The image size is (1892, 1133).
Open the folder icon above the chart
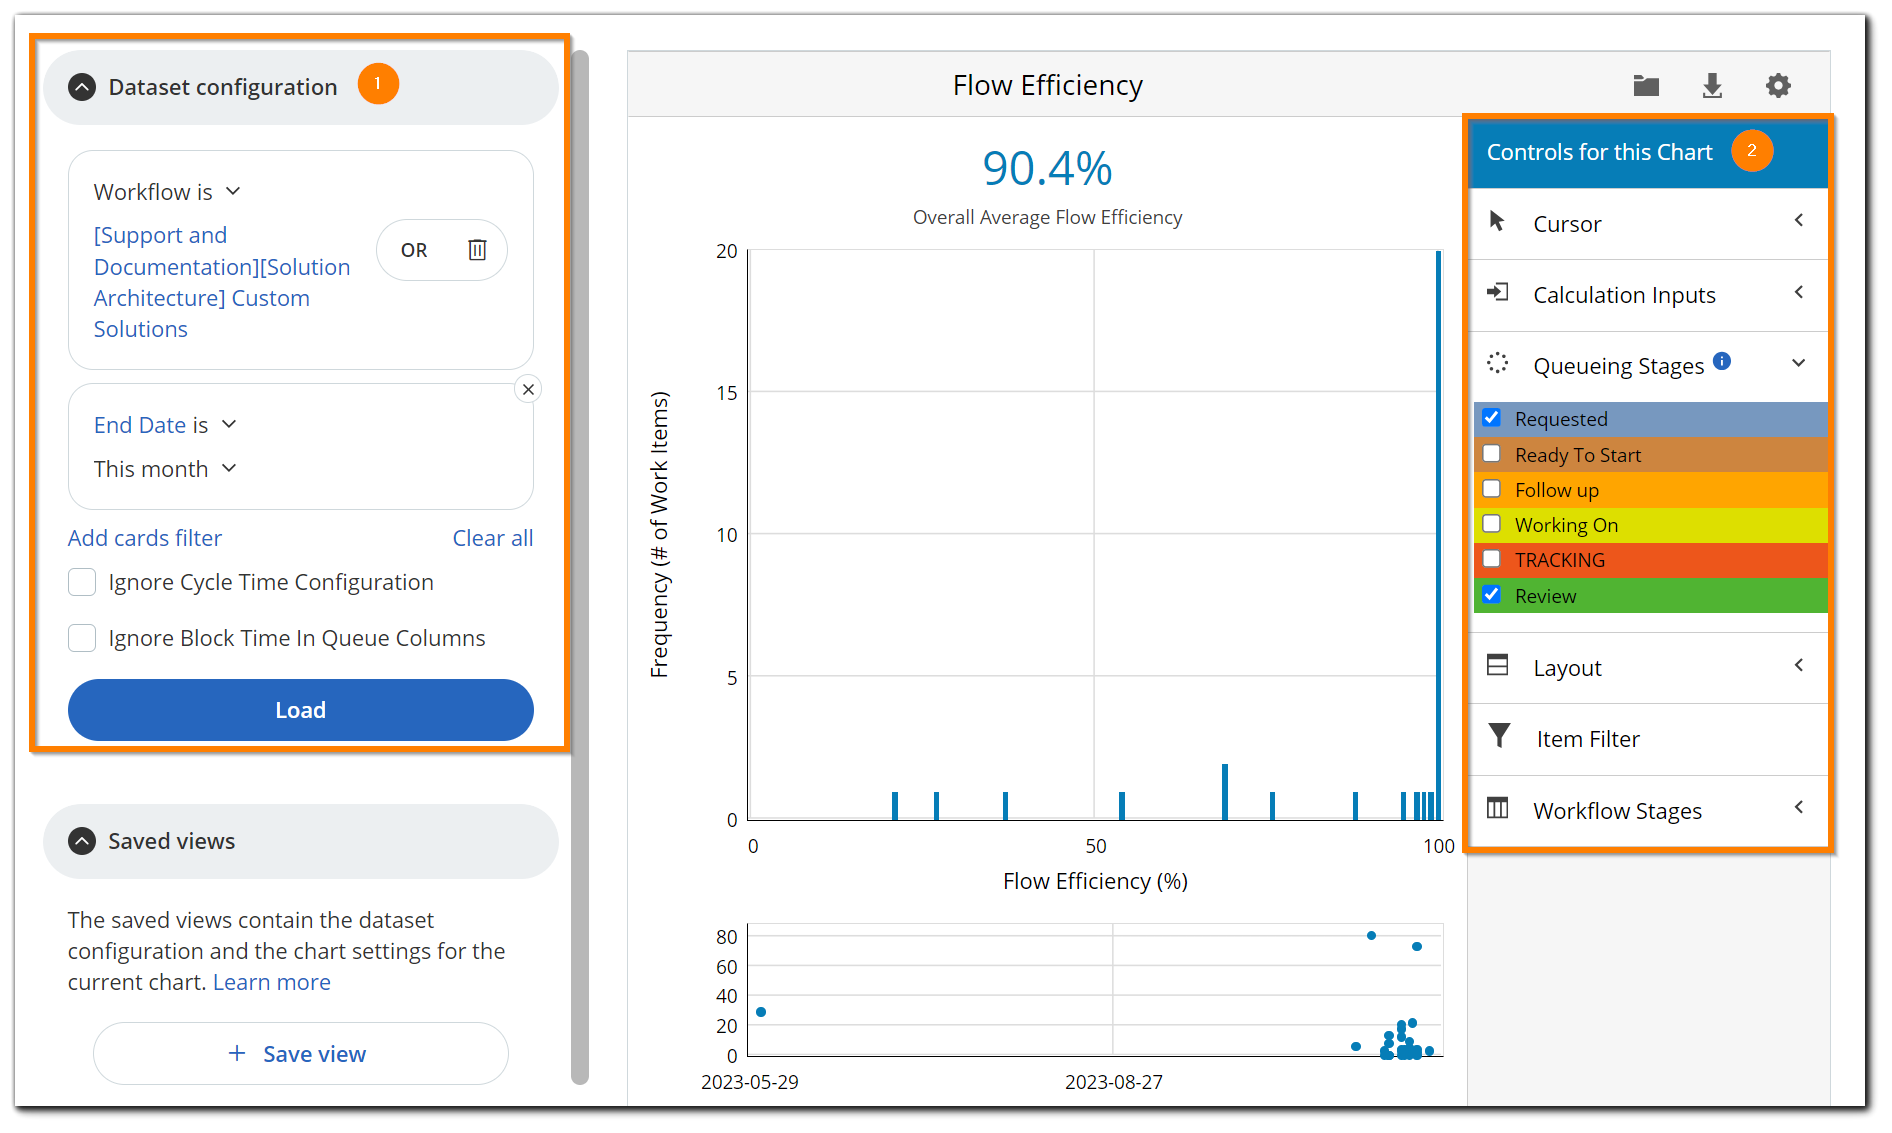tap(1645, 85)
